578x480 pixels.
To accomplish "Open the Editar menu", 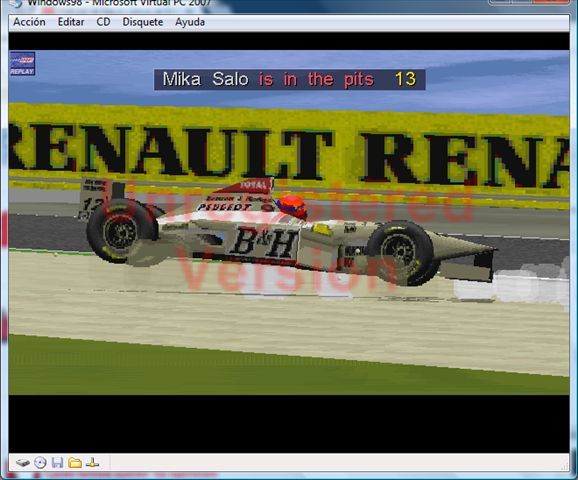I will (71, 22).
